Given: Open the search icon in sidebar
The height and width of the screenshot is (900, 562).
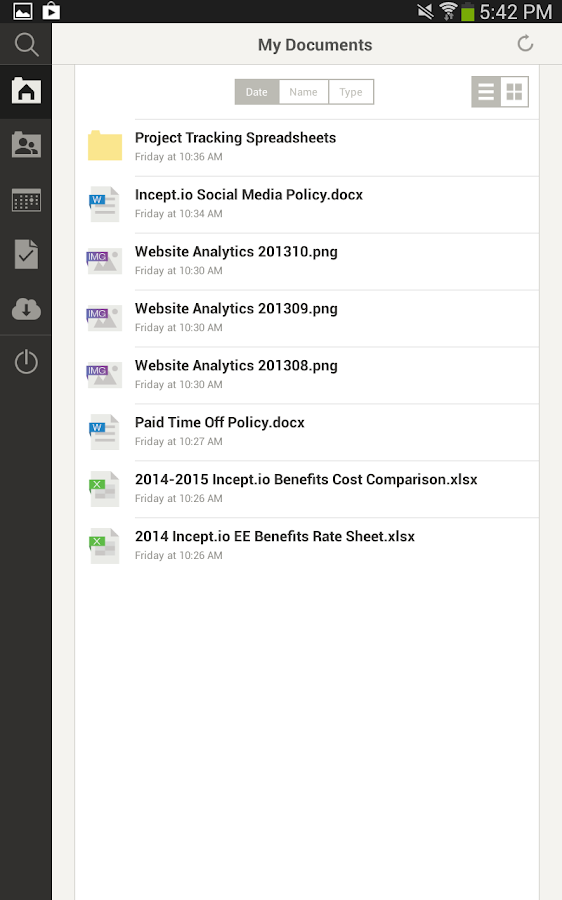Looking at the screenshot, I should pos(26,44).
